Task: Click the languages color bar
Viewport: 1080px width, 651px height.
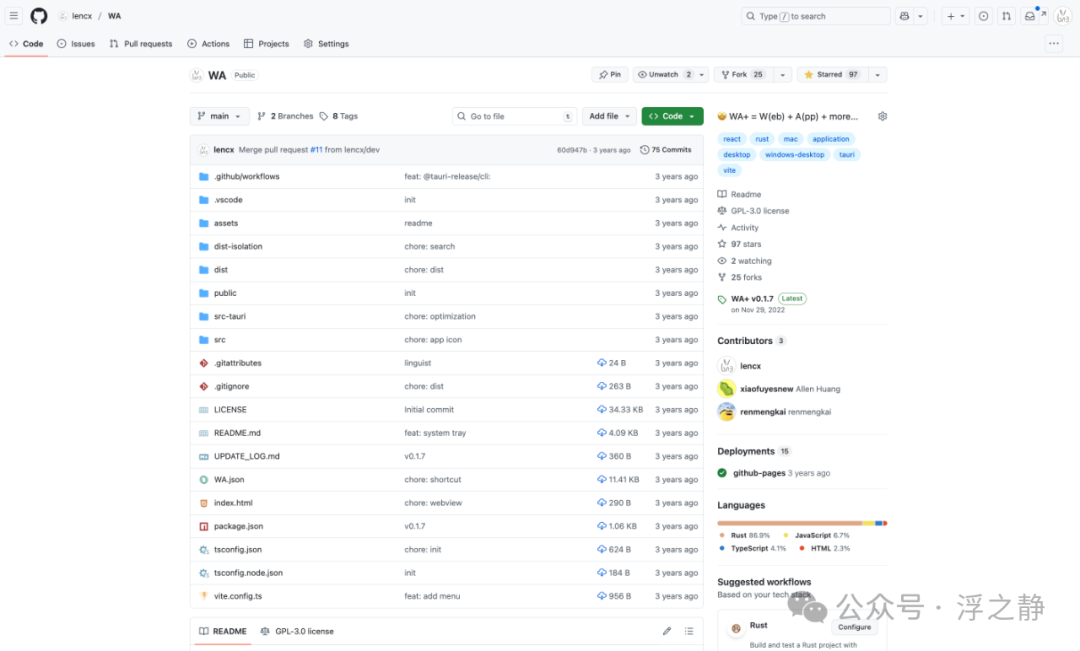Action: coord(802,524)
